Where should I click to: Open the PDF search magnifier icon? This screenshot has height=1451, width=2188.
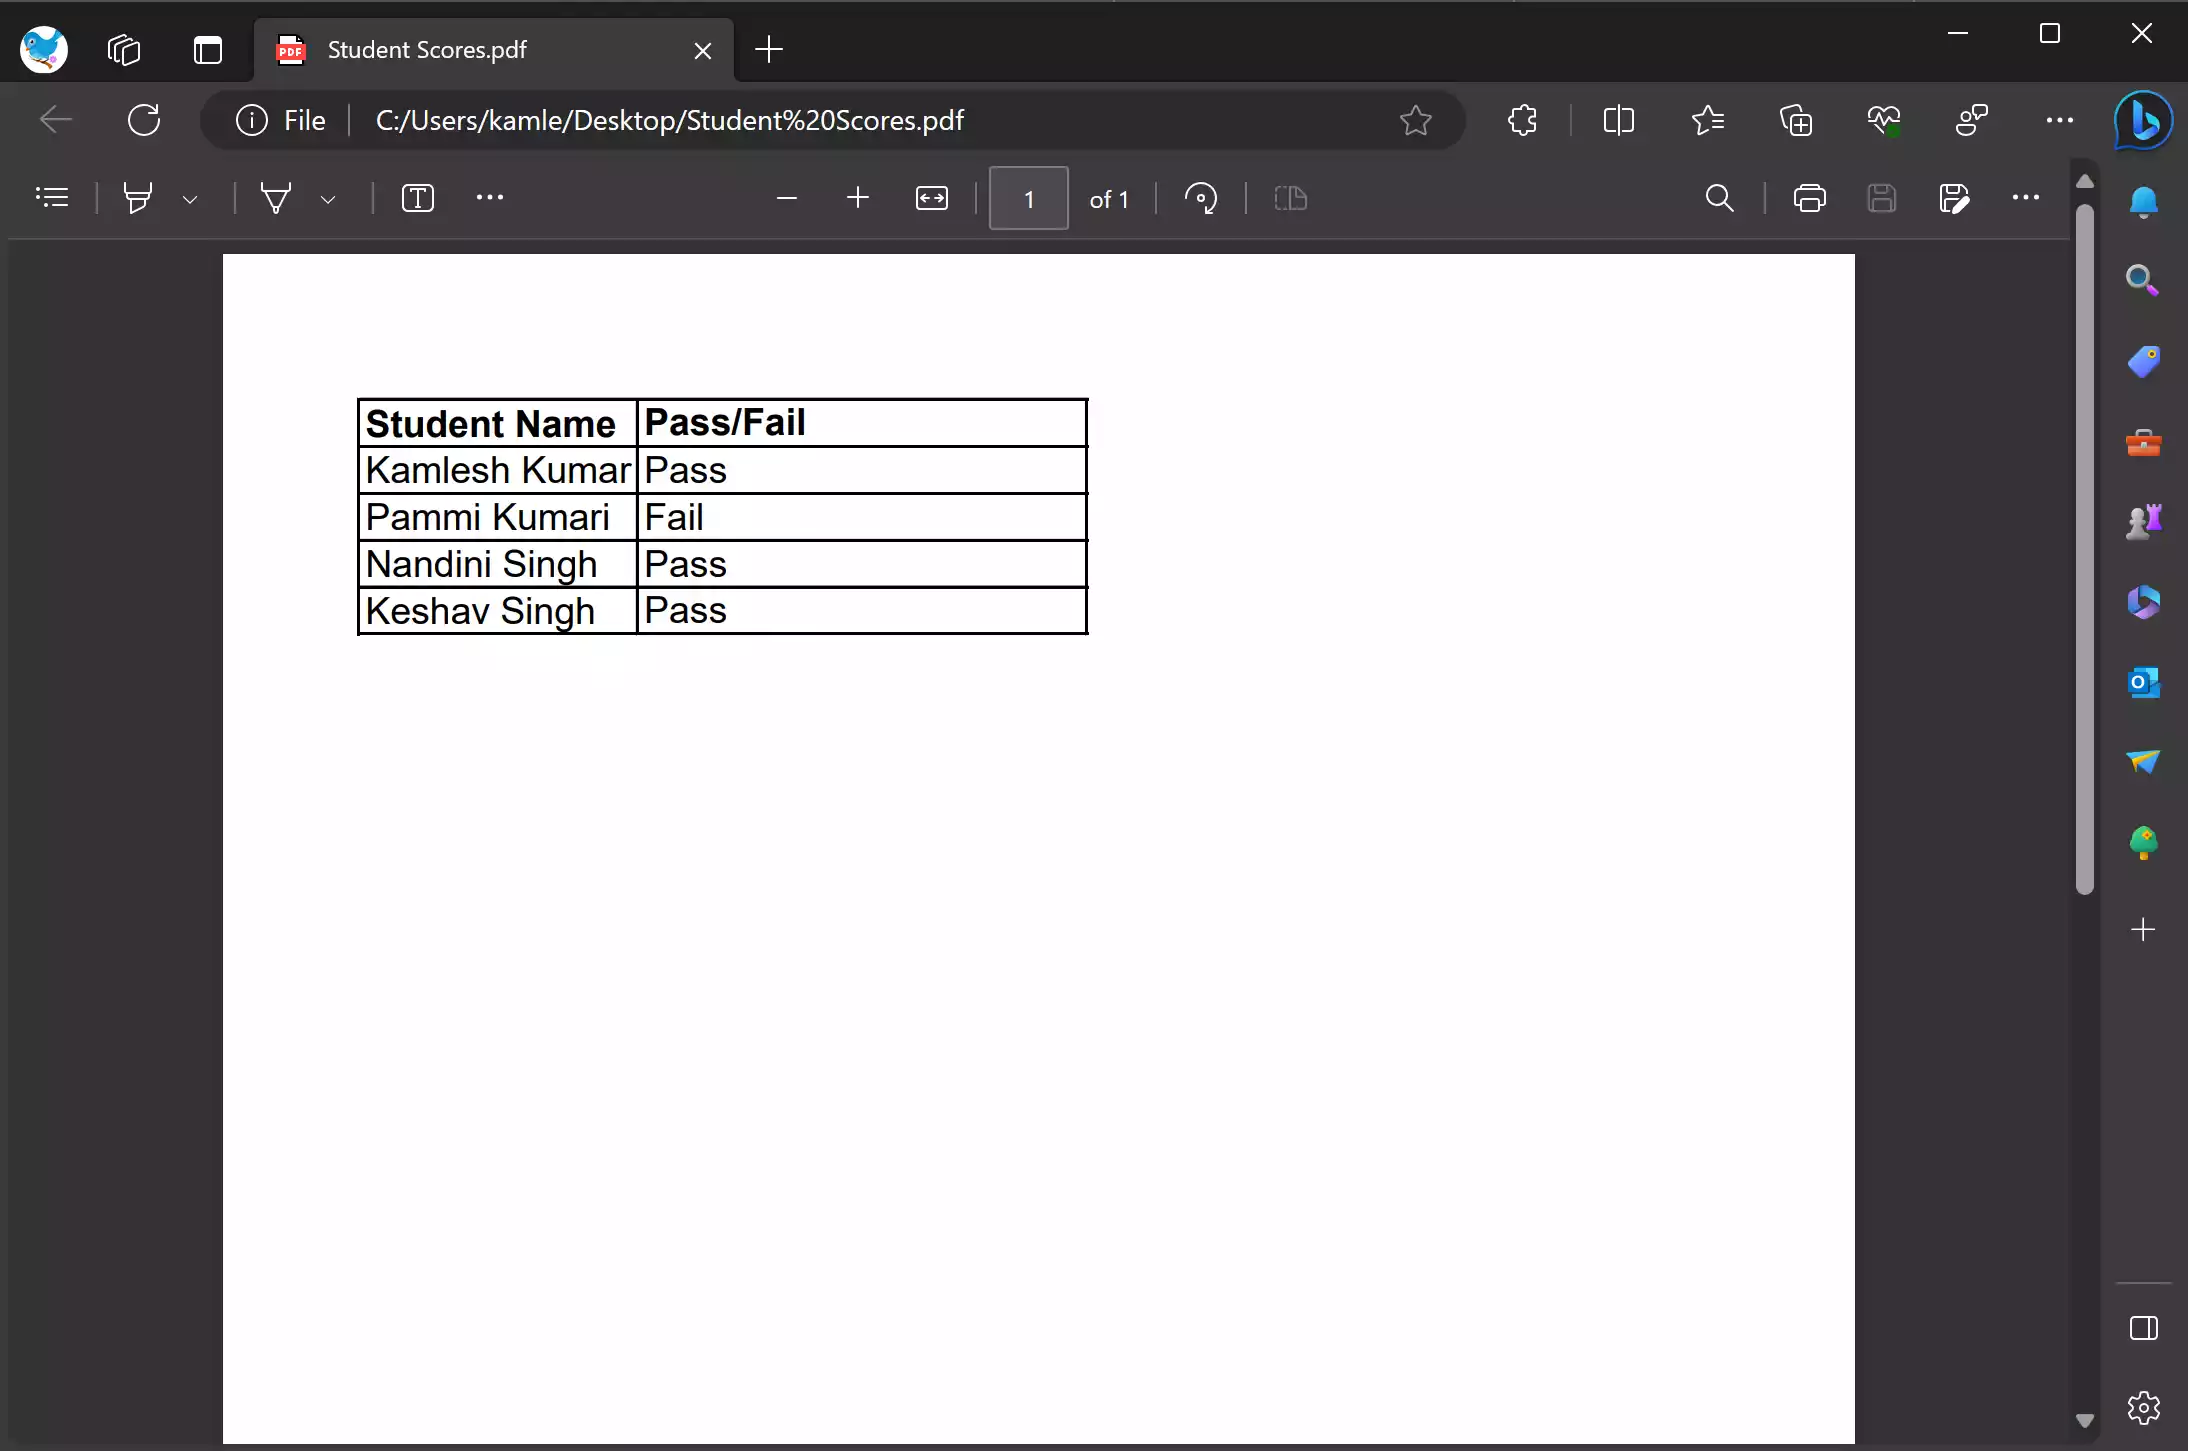click(1719, 198)
